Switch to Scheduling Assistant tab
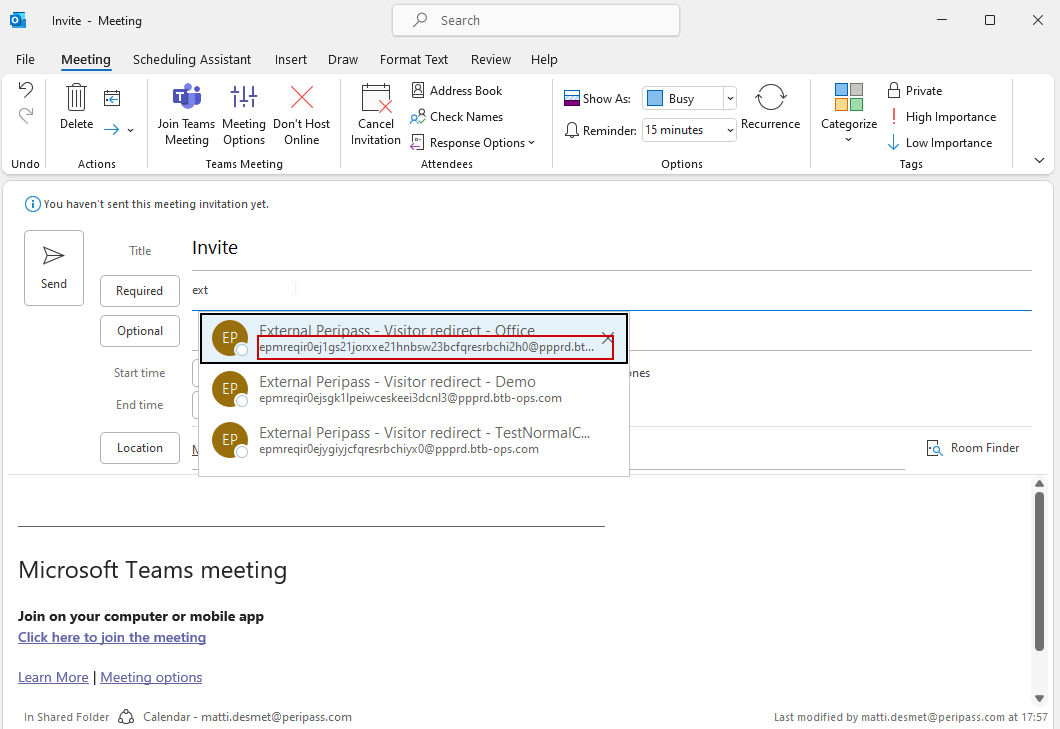The width and height of the screenshot is (1060, 729). [192, 60]
